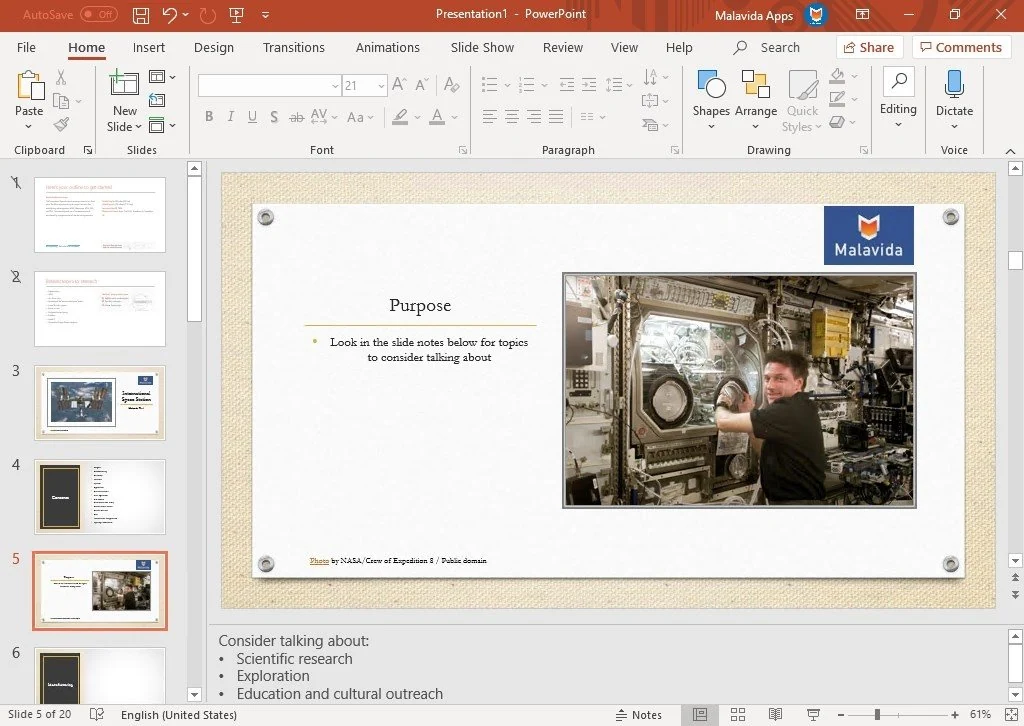Click the Undo arrow icon
Screen dimensions: 1024x726
coord(170,14)
